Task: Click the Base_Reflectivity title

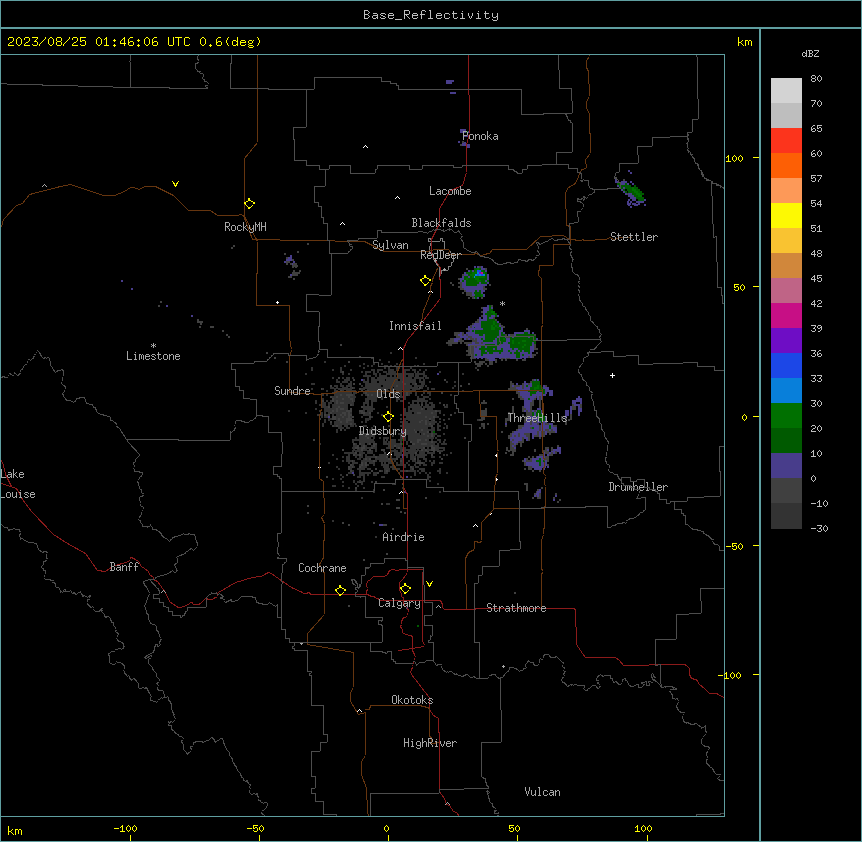Action: coord(431,15)
